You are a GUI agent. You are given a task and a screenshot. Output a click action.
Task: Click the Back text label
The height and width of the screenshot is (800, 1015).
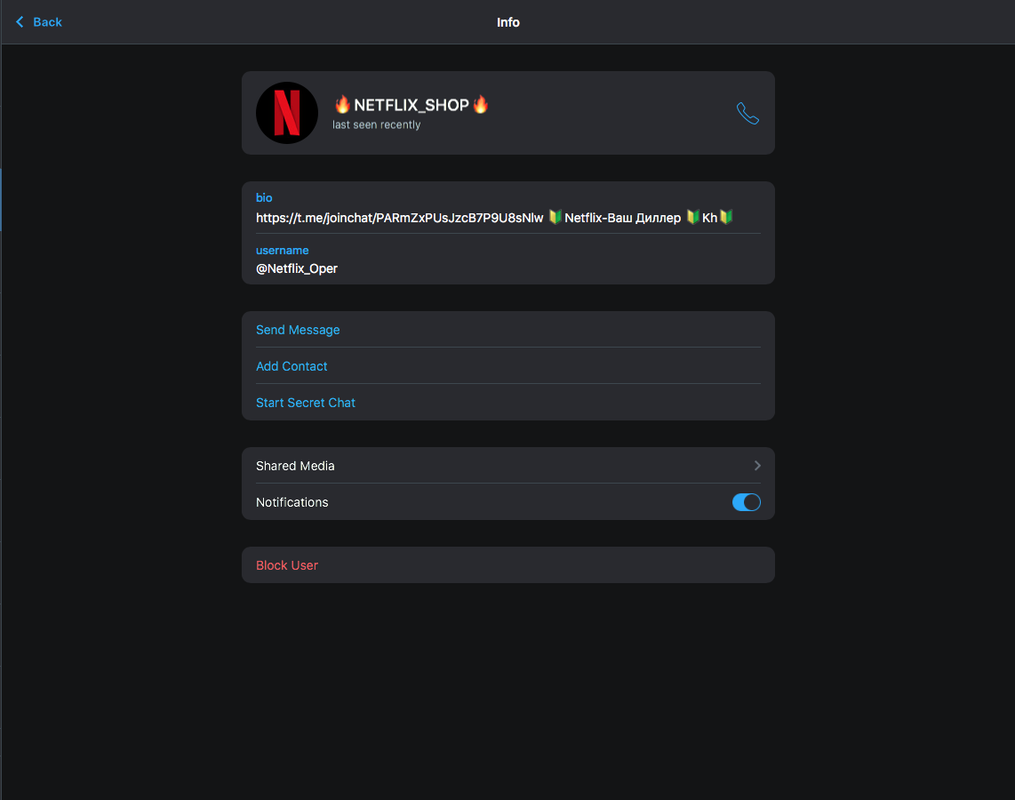[x=47, y=22]
